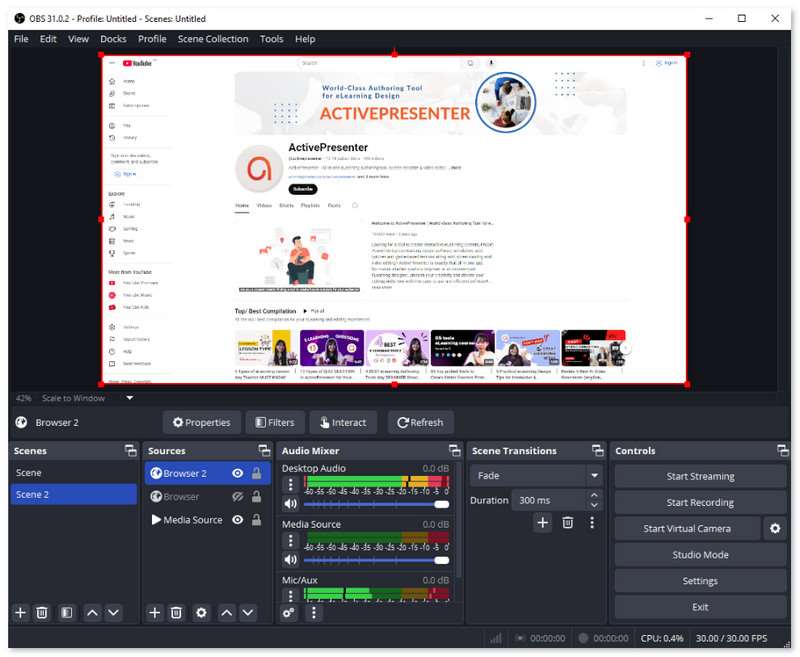
Task: Select the Scene item in Scenes list
Action: (73, 473)
